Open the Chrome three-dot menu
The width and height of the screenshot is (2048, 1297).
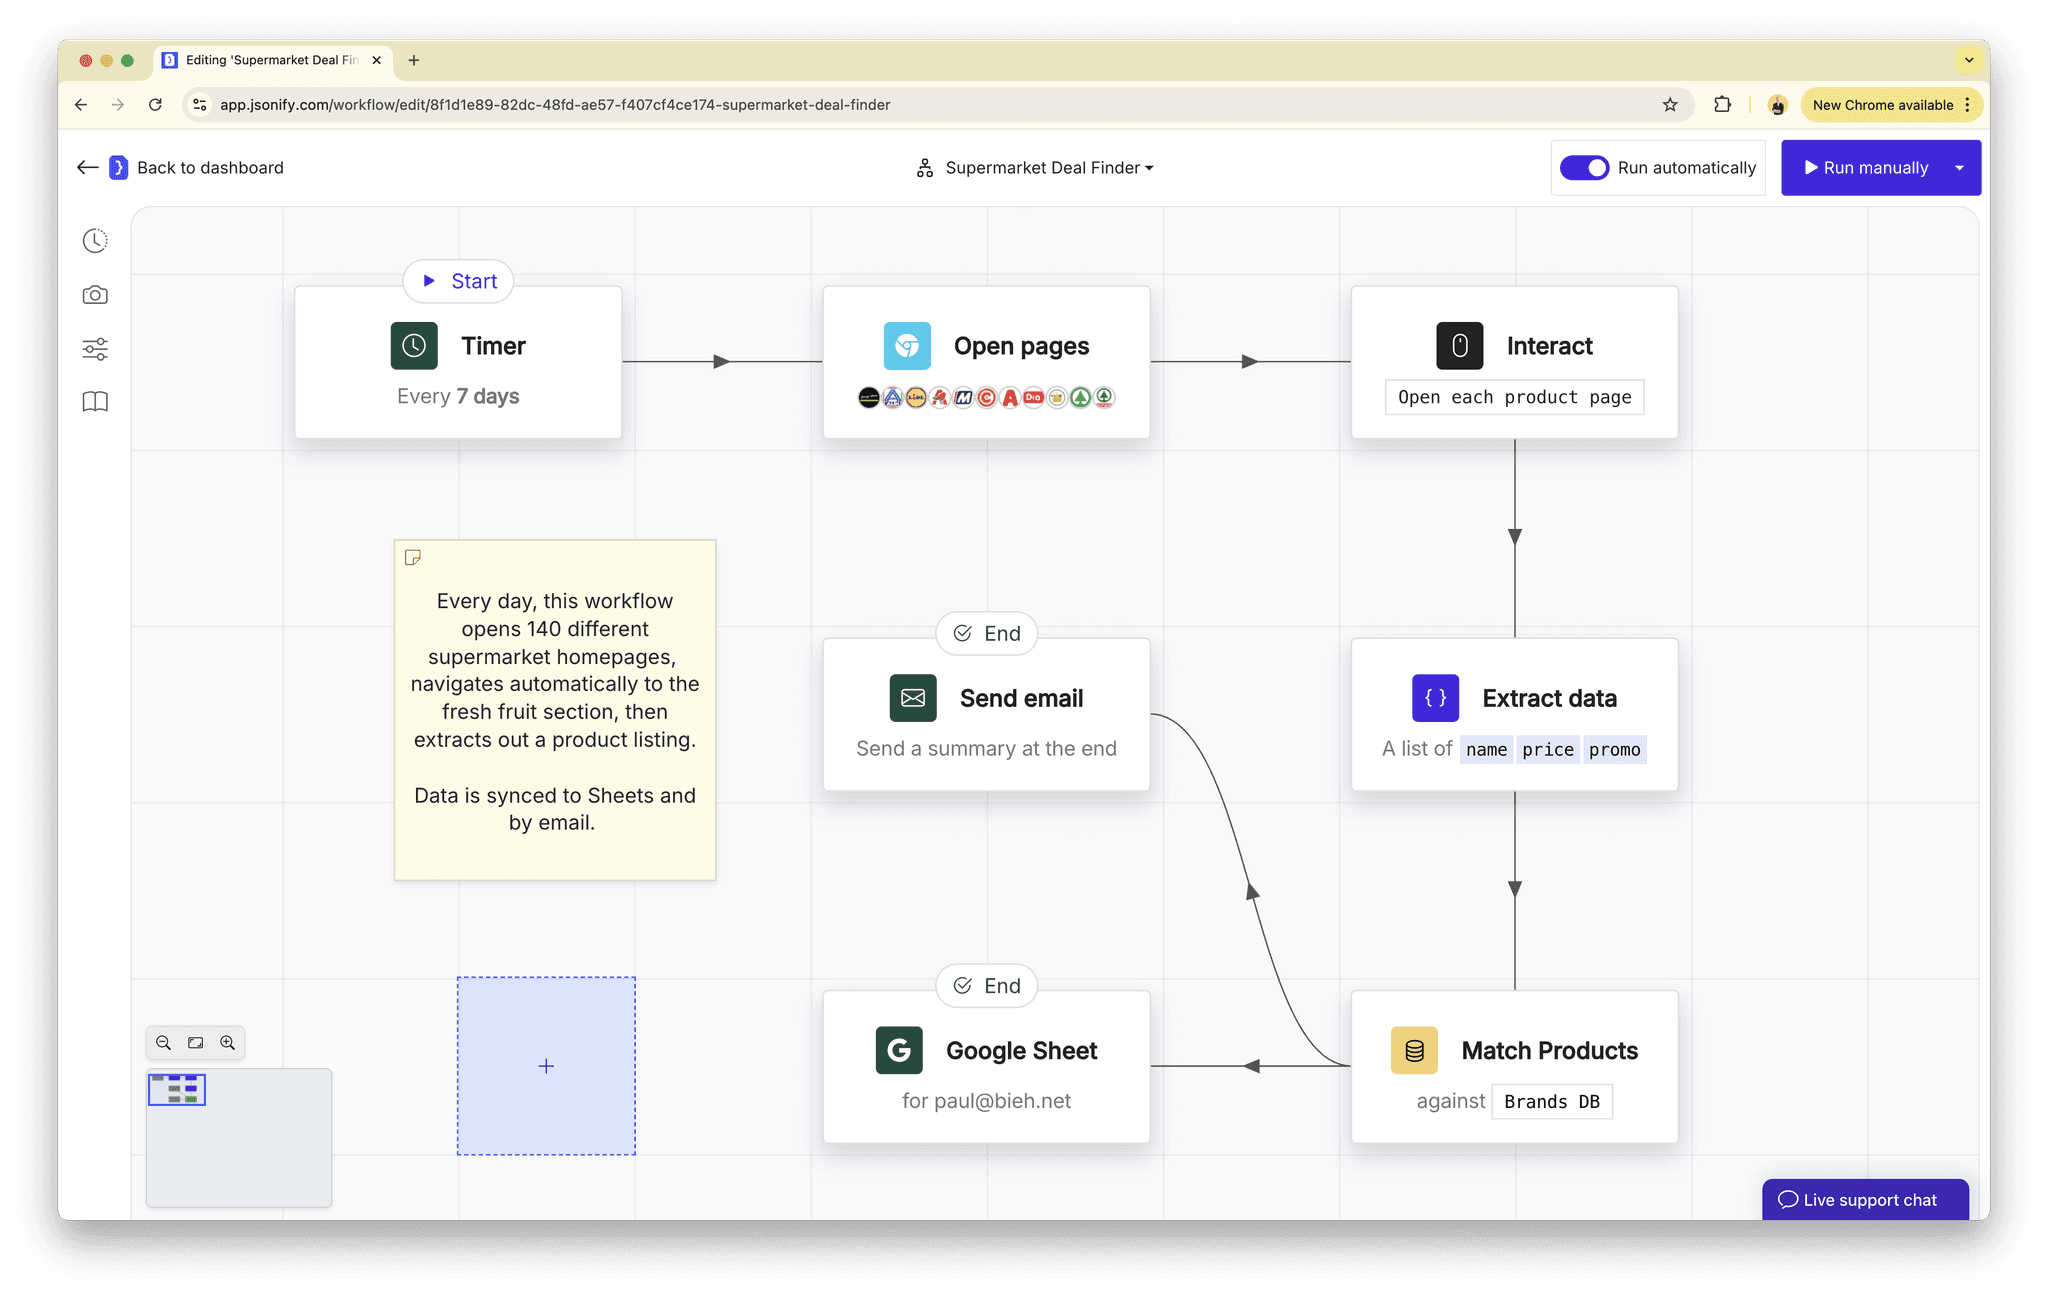click(1967, 105)
